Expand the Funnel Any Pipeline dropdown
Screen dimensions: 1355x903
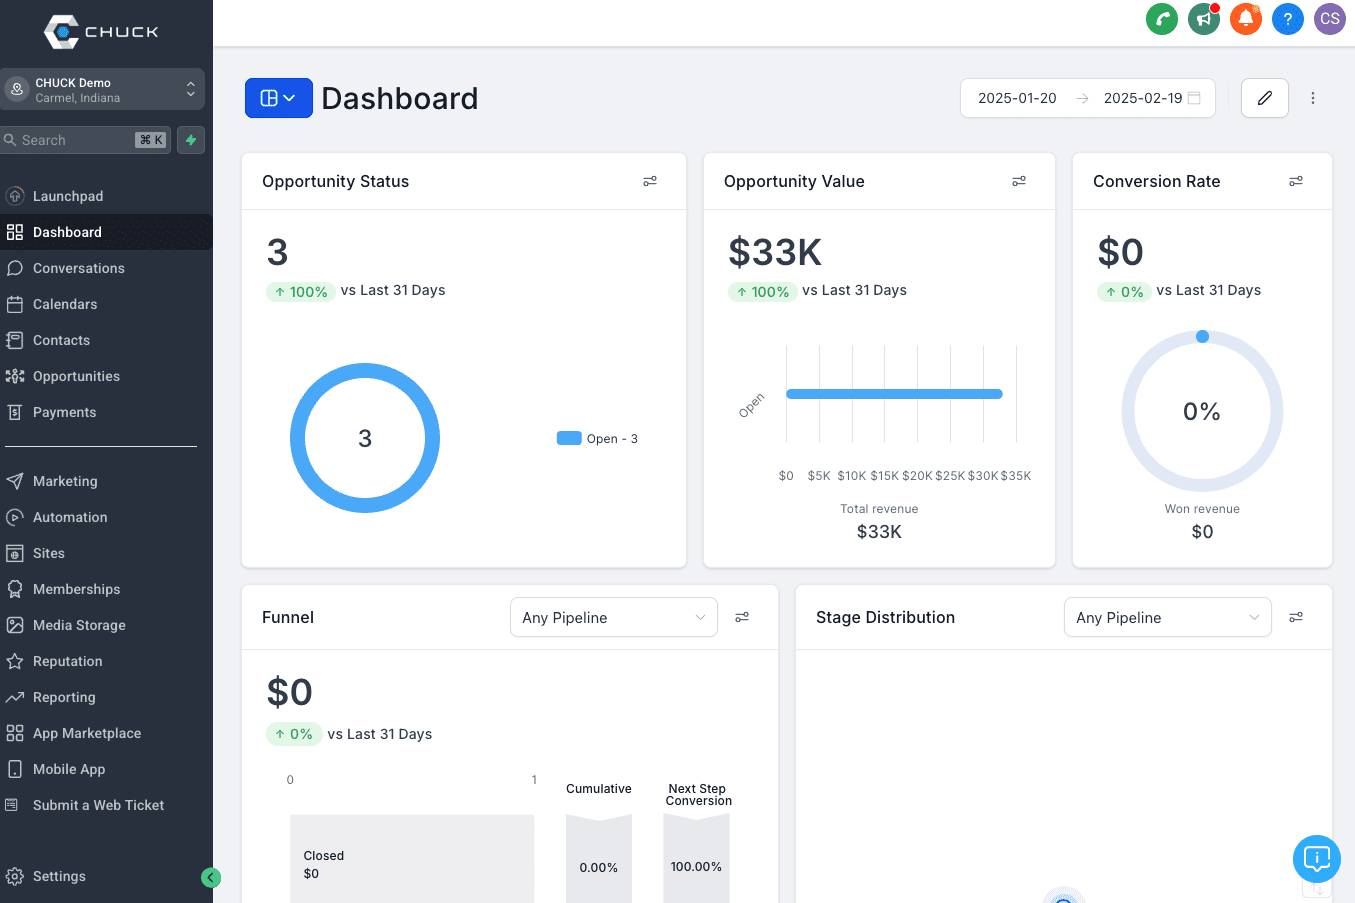point(613,618)
